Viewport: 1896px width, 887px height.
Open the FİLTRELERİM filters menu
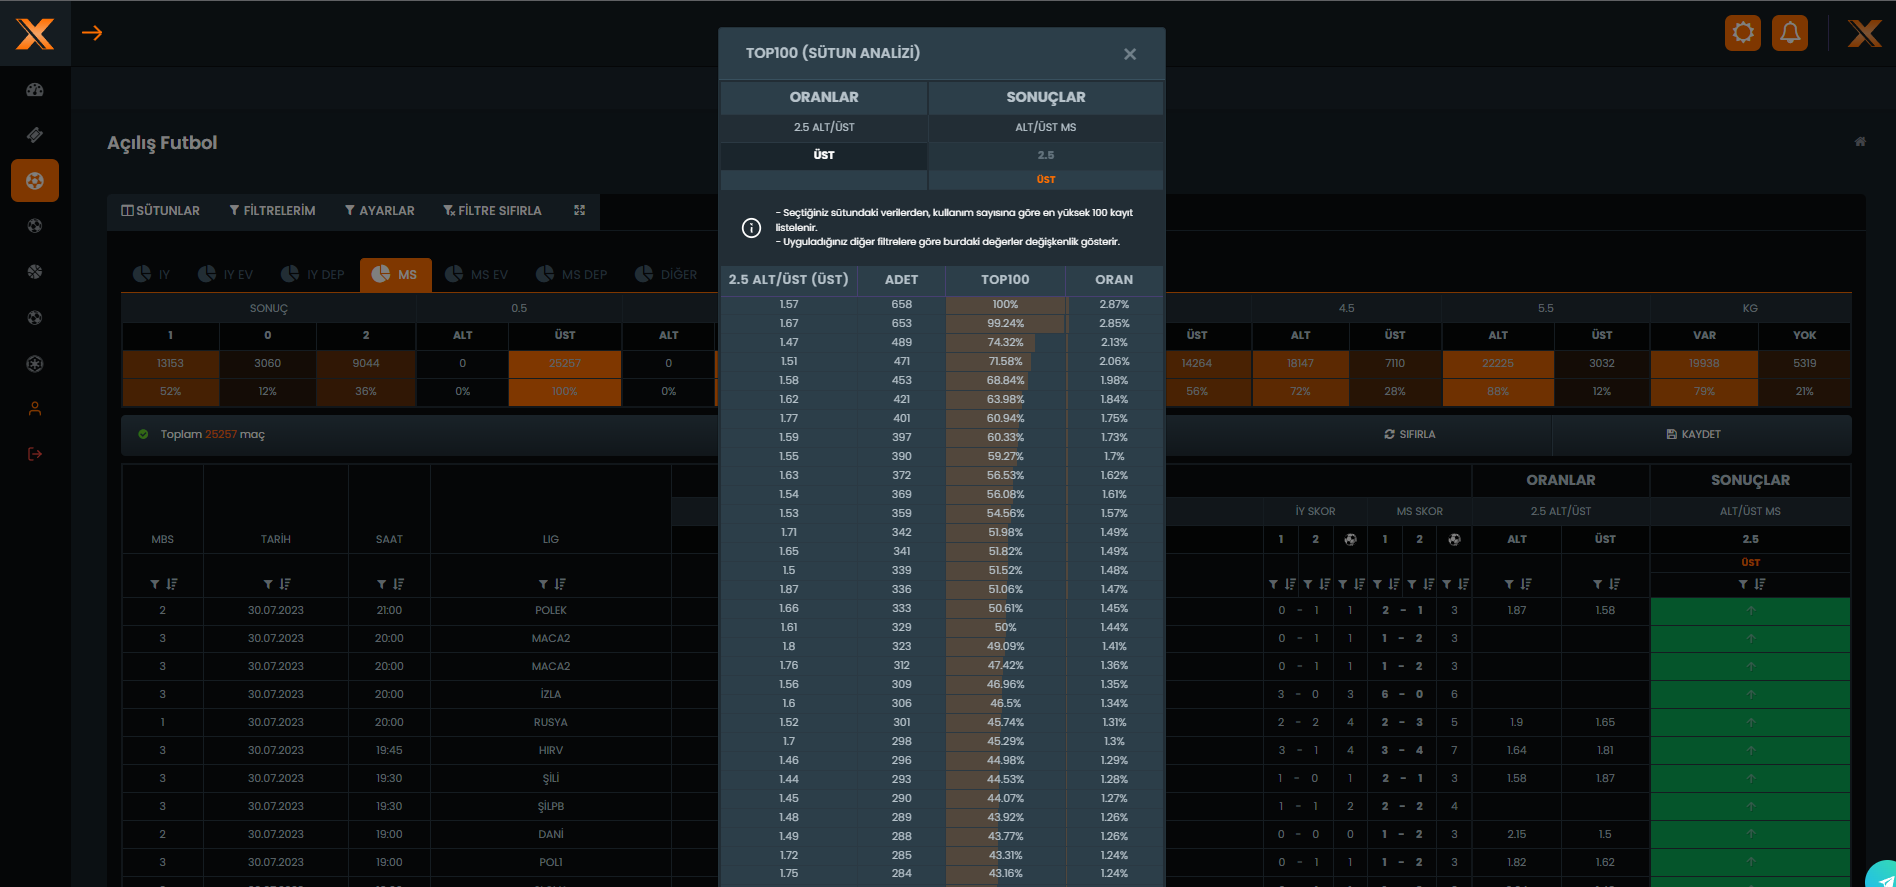[272, 211]
